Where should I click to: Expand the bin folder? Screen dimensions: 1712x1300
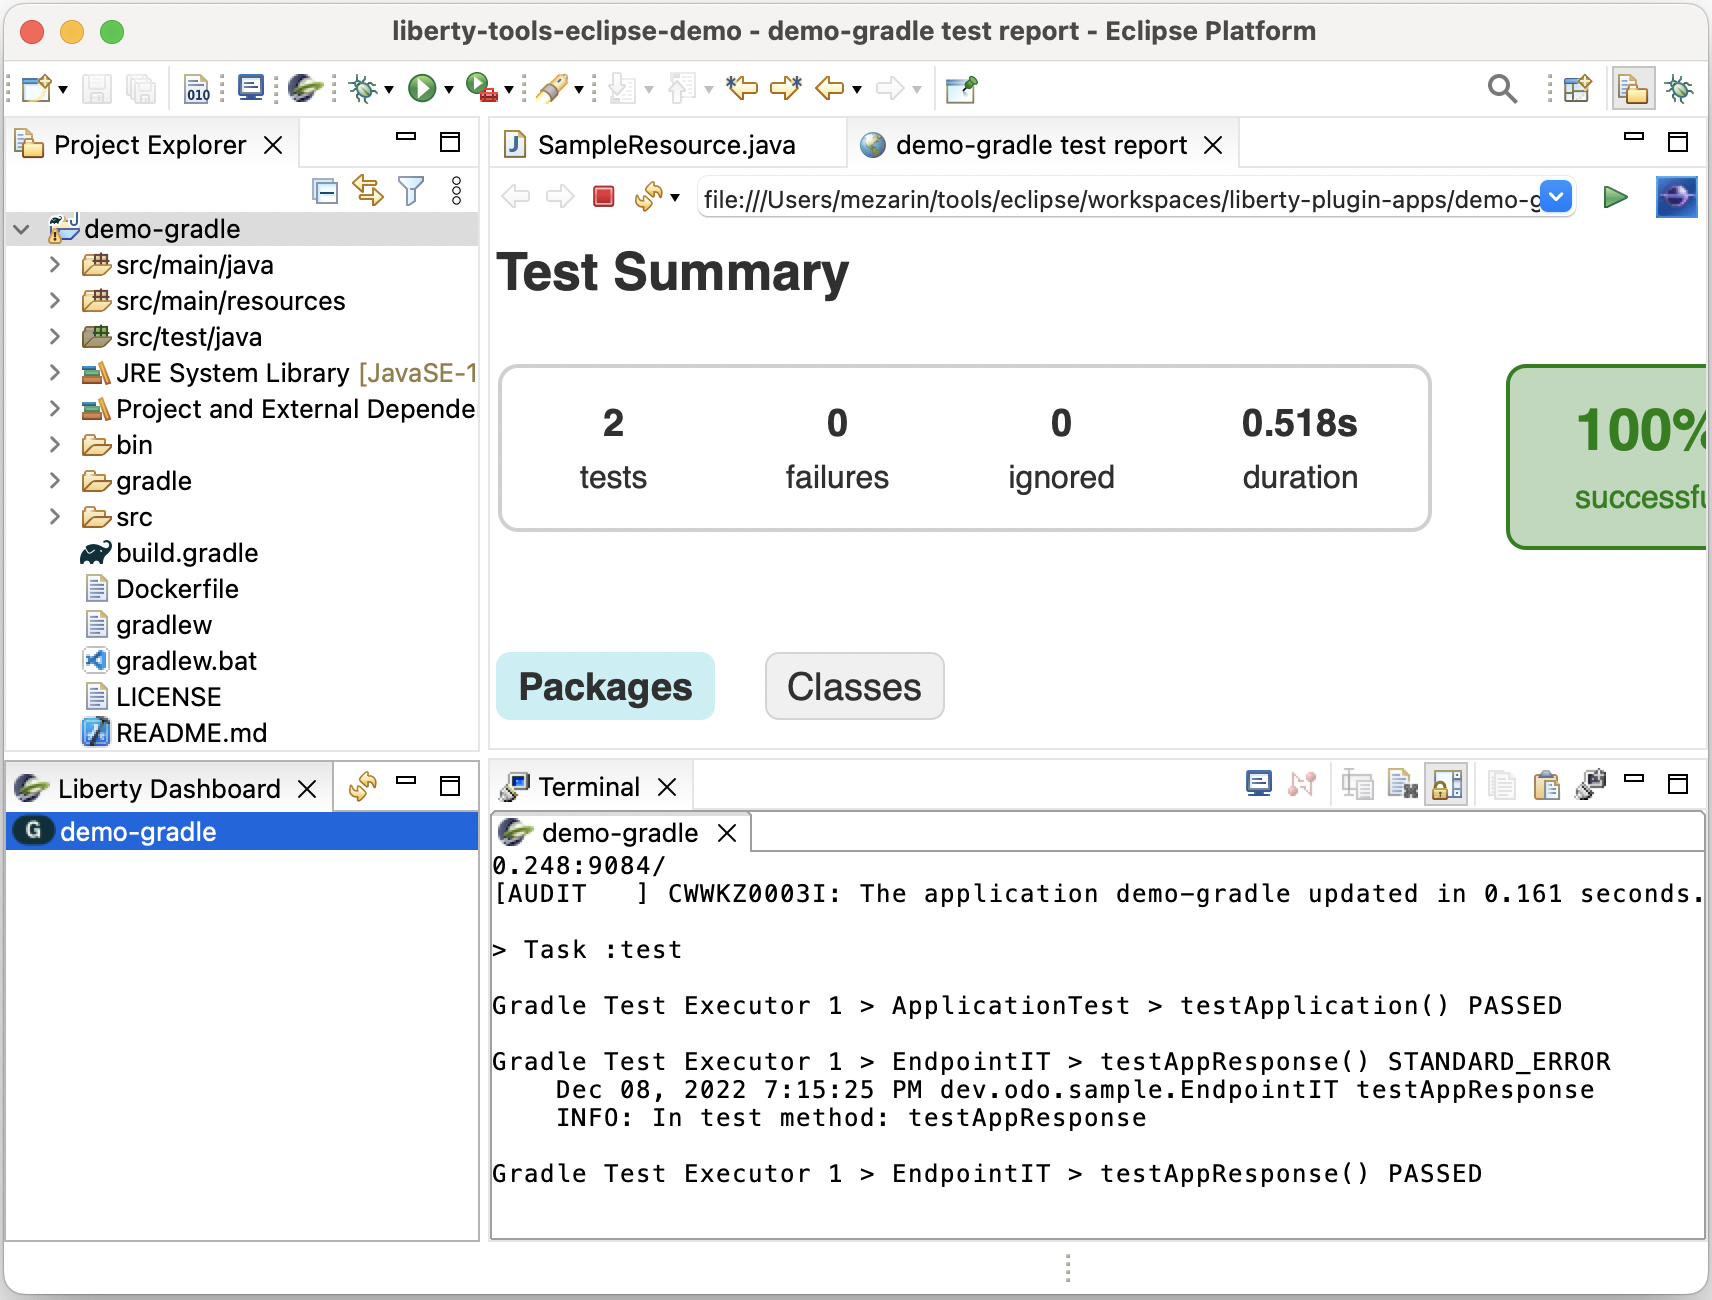[55, 445]
